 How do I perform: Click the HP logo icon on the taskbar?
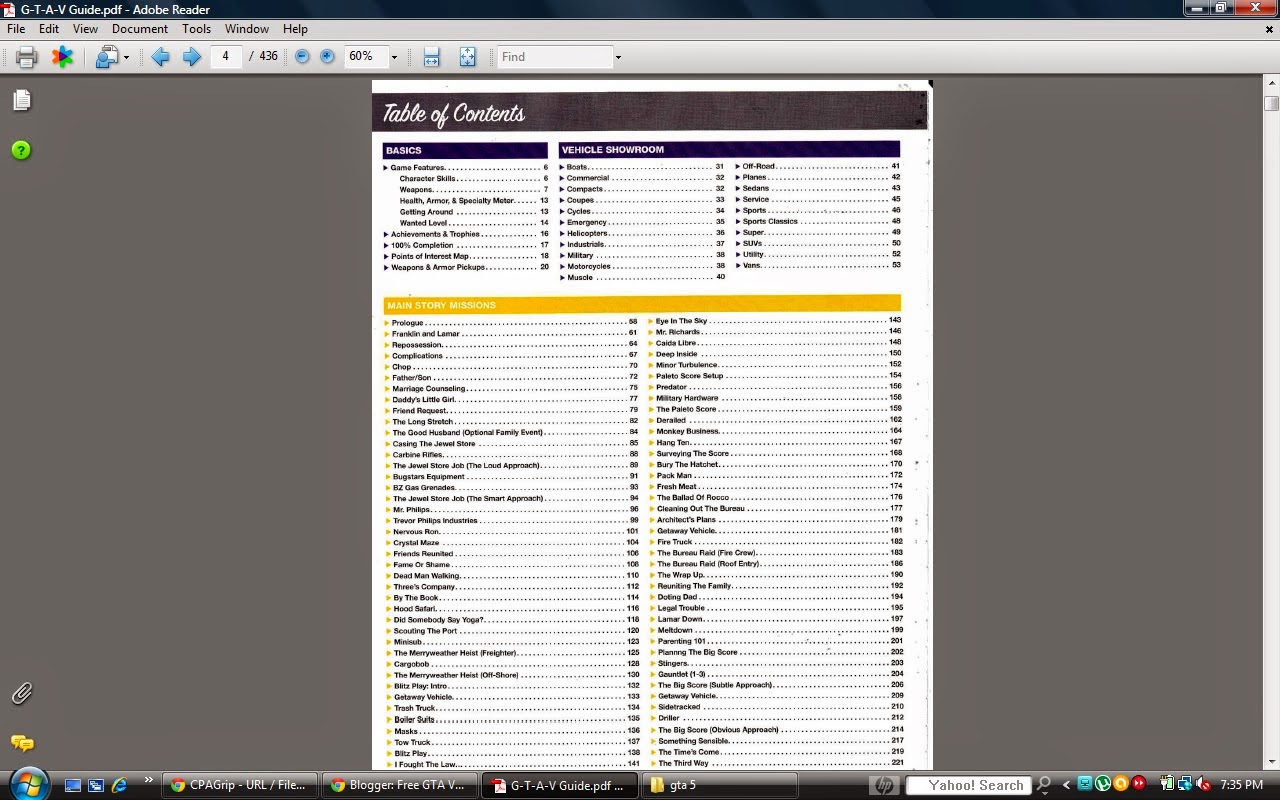tap(884, 785)
